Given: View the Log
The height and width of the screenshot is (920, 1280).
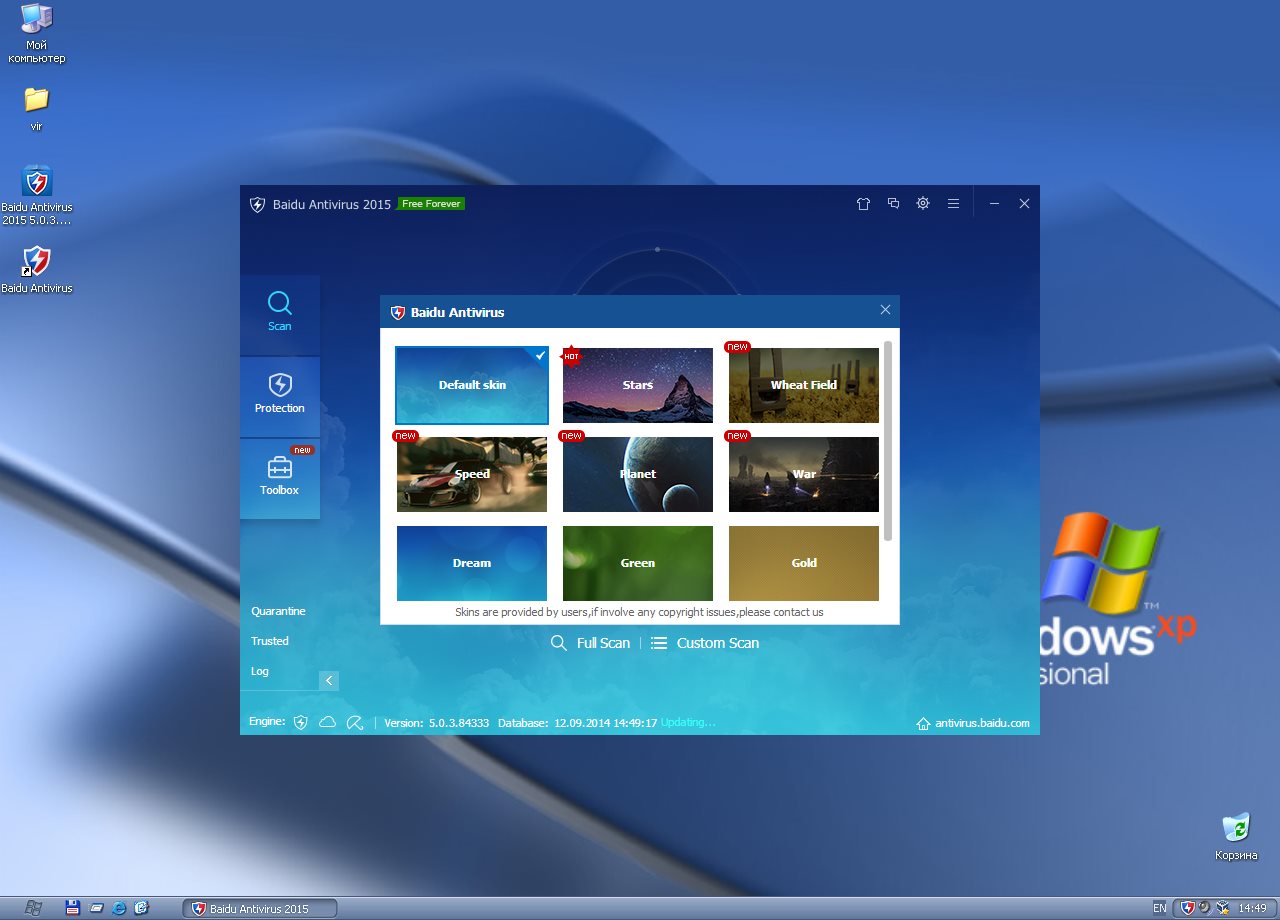Looking at the screenshot, I should pyautogui.click(x=260, y=671).
